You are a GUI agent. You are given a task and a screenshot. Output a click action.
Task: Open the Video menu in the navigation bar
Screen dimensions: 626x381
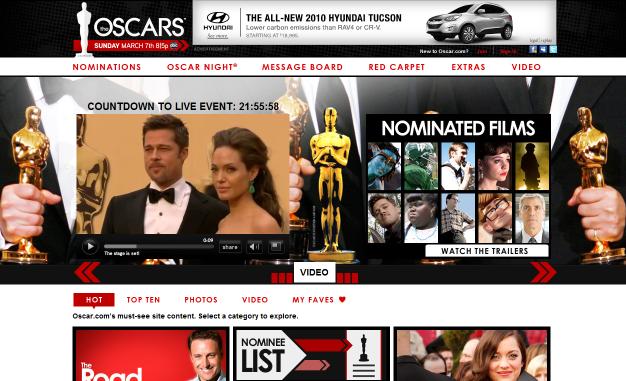tap(526, 67)
